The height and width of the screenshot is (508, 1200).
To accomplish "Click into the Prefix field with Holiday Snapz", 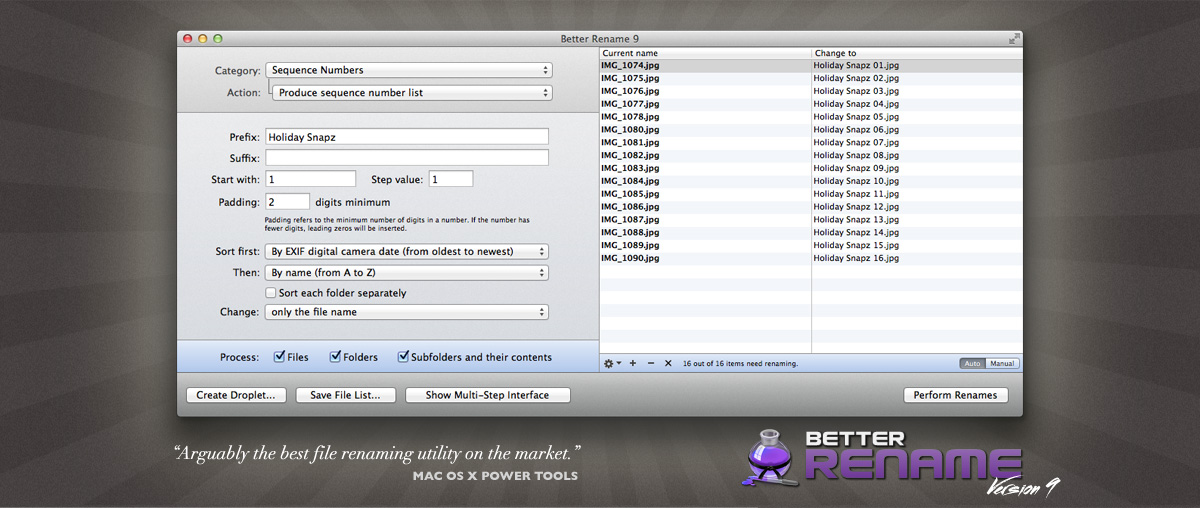I will coord(407,136).
